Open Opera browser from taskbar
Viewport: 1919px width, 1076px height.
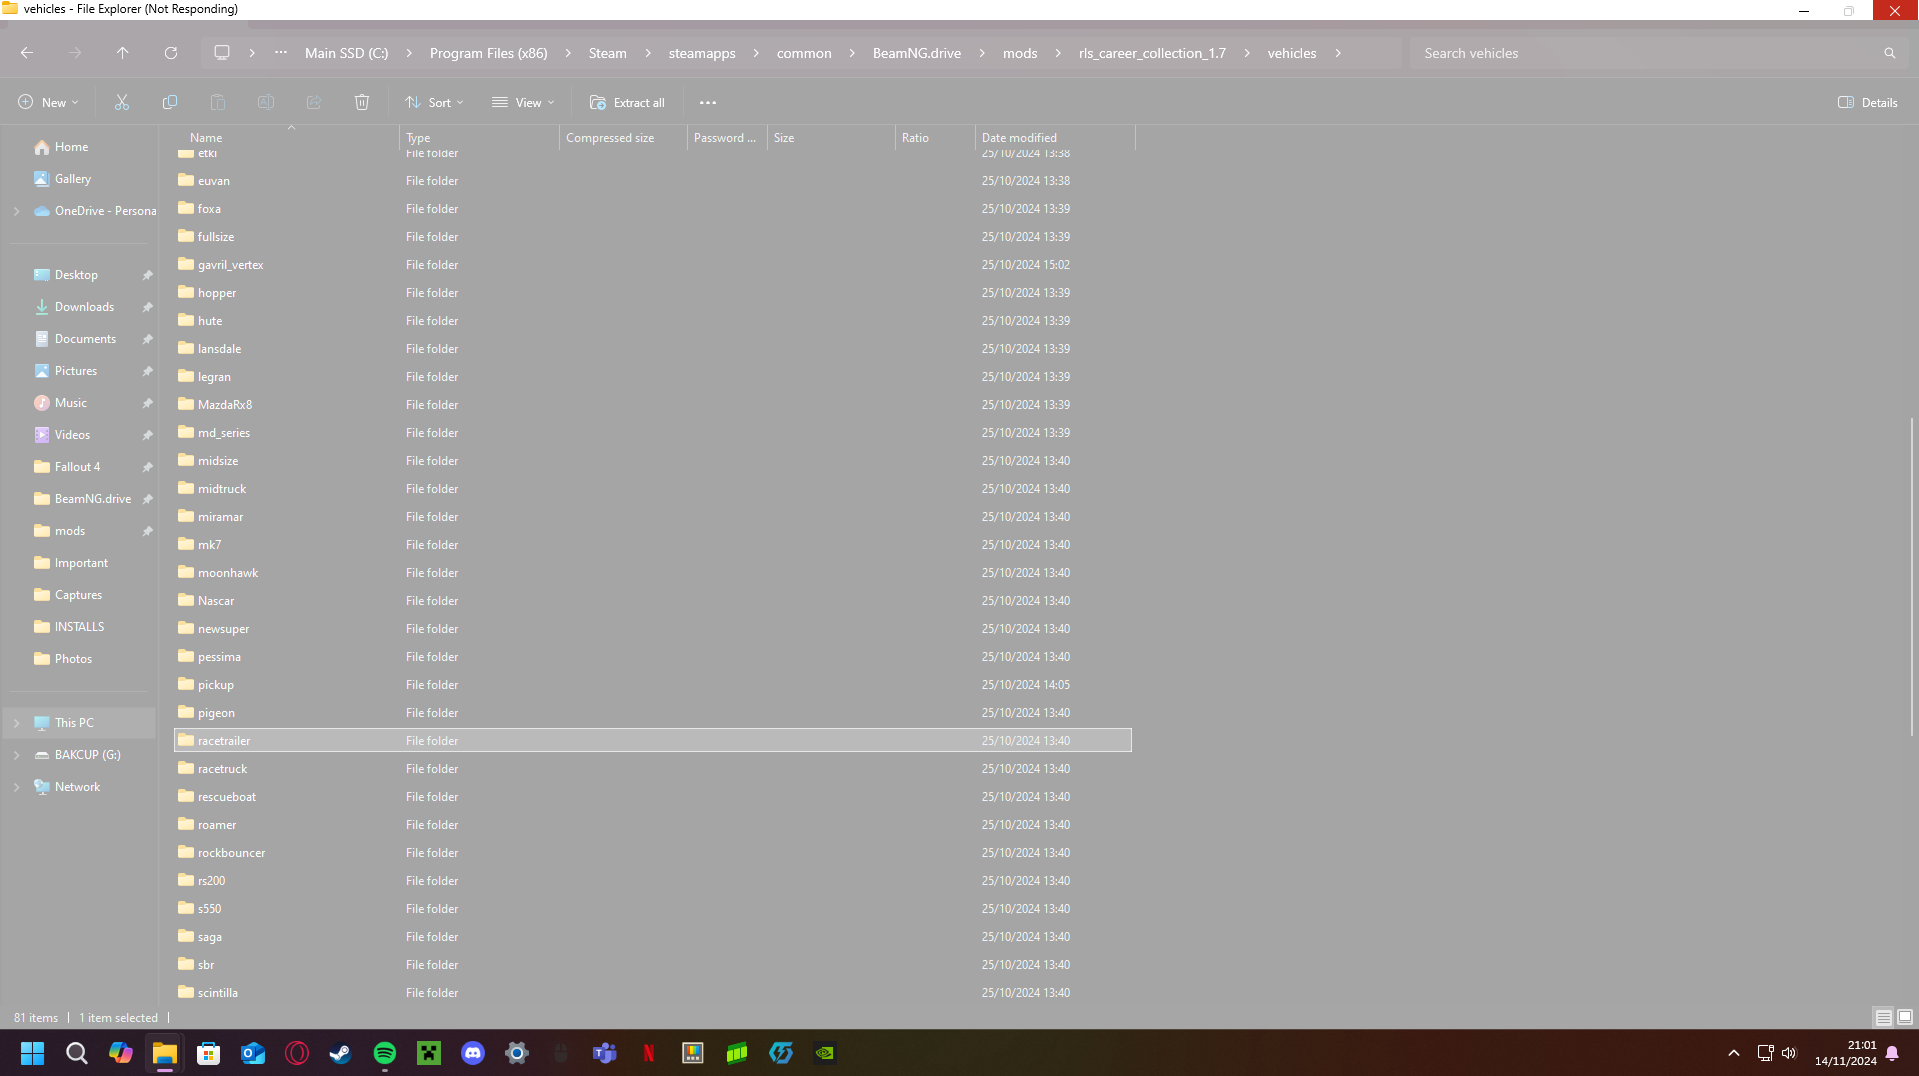point(297,1053)
